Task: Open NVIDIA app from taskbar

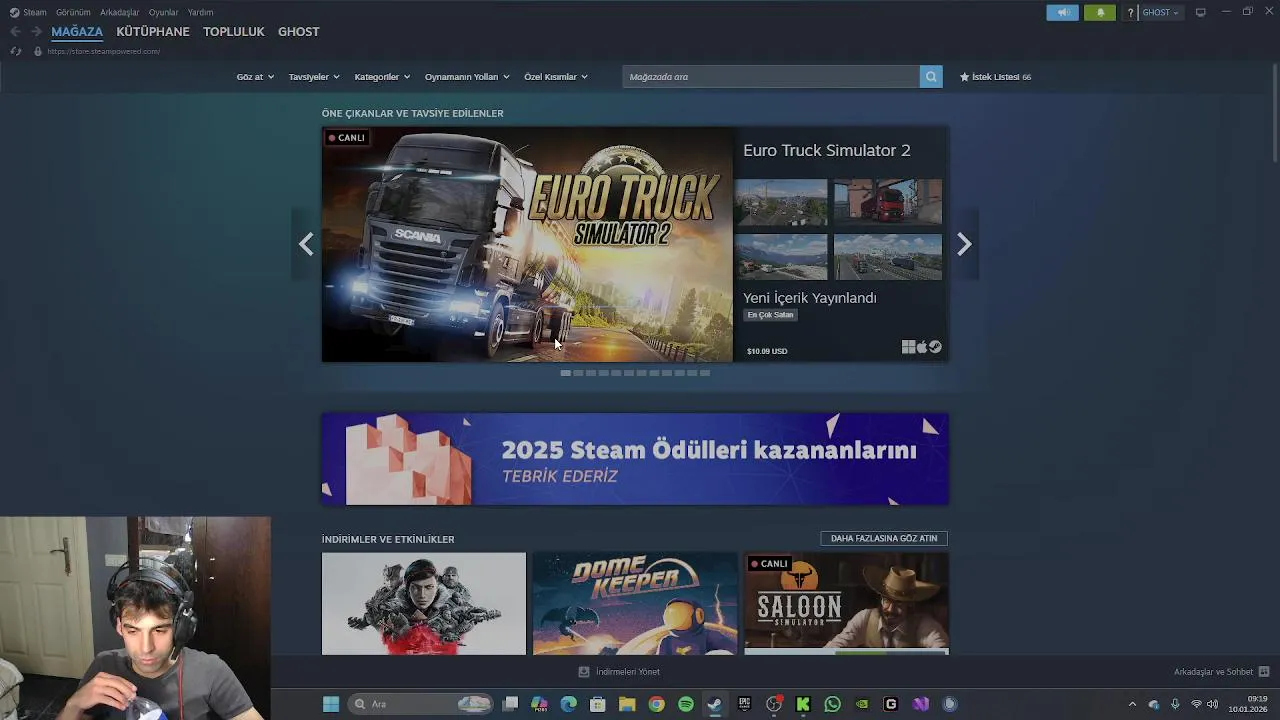Action: (862, 704)
